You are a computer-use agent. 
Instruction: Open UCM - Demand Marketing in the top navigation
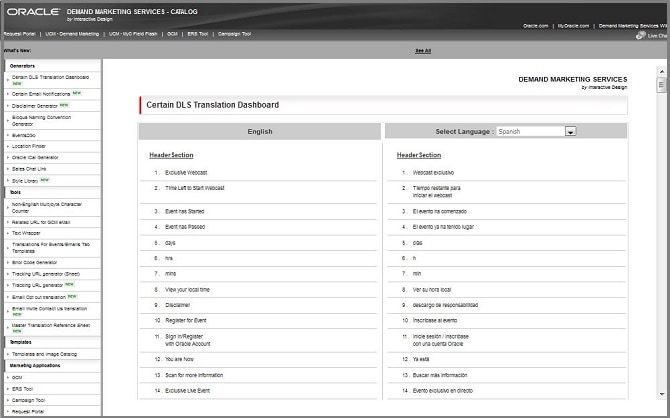tap(72, 34)
